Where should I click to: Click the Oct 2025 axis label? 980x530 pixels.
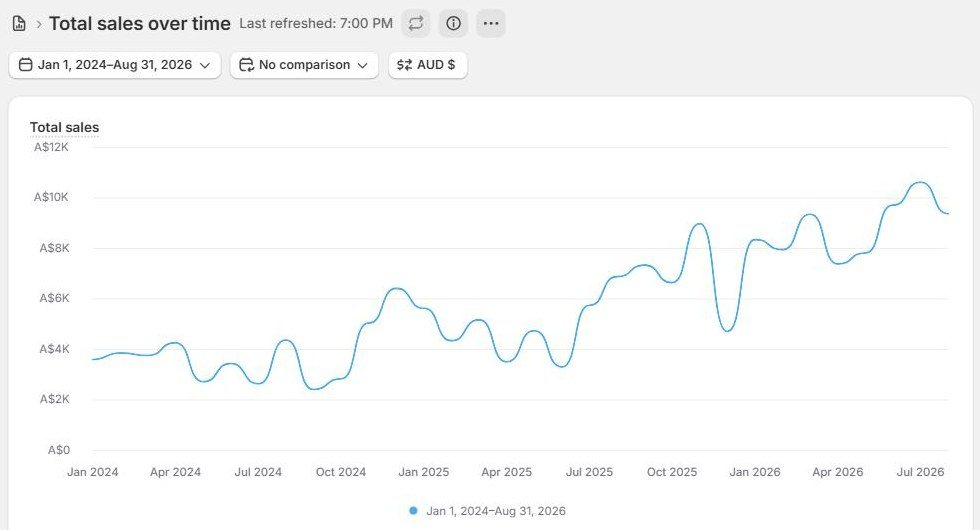(x=672, y=472)
